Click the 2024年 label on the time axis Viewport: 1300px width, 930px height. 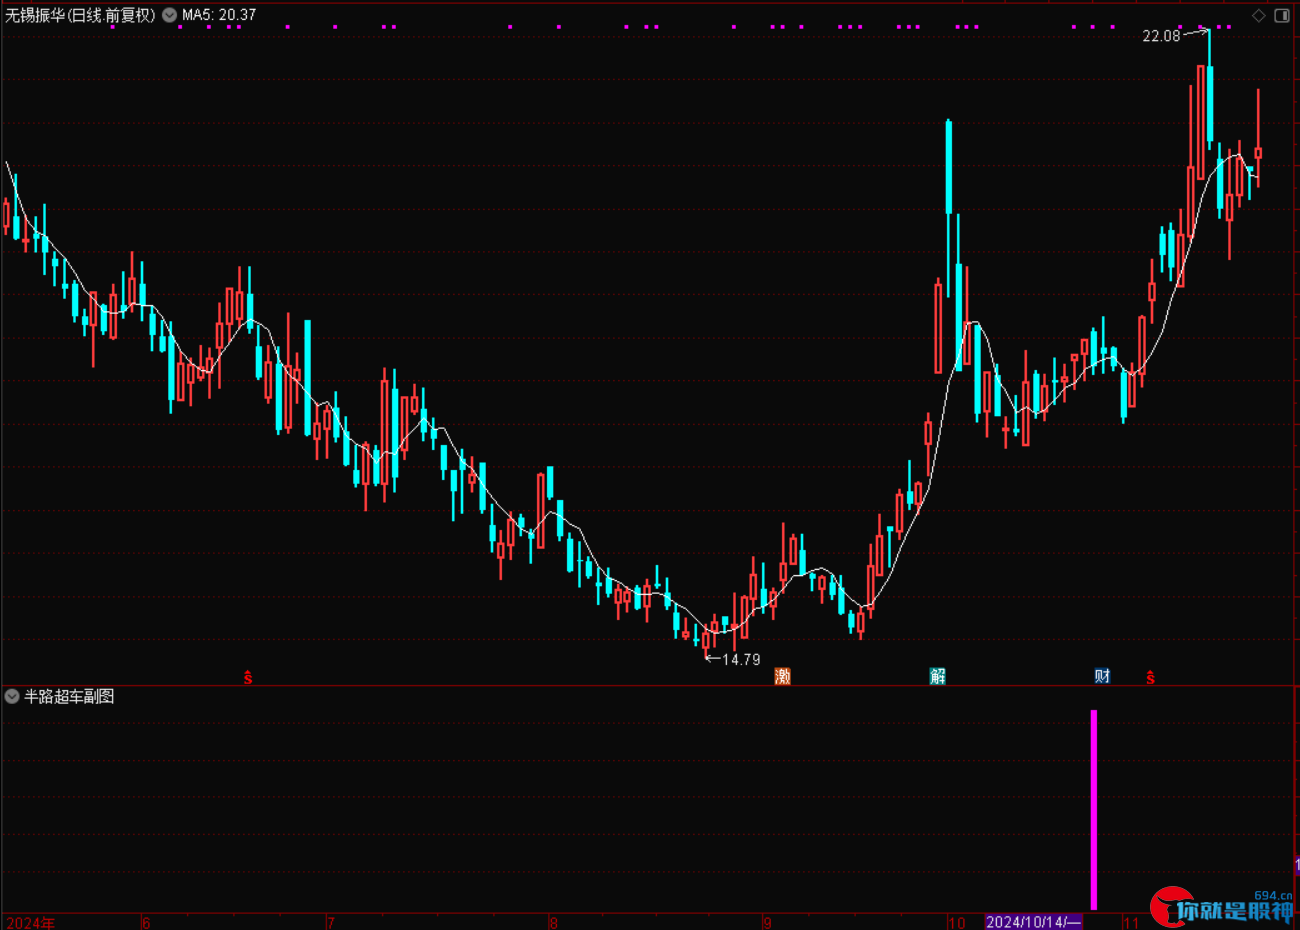(x=30, y=922)
